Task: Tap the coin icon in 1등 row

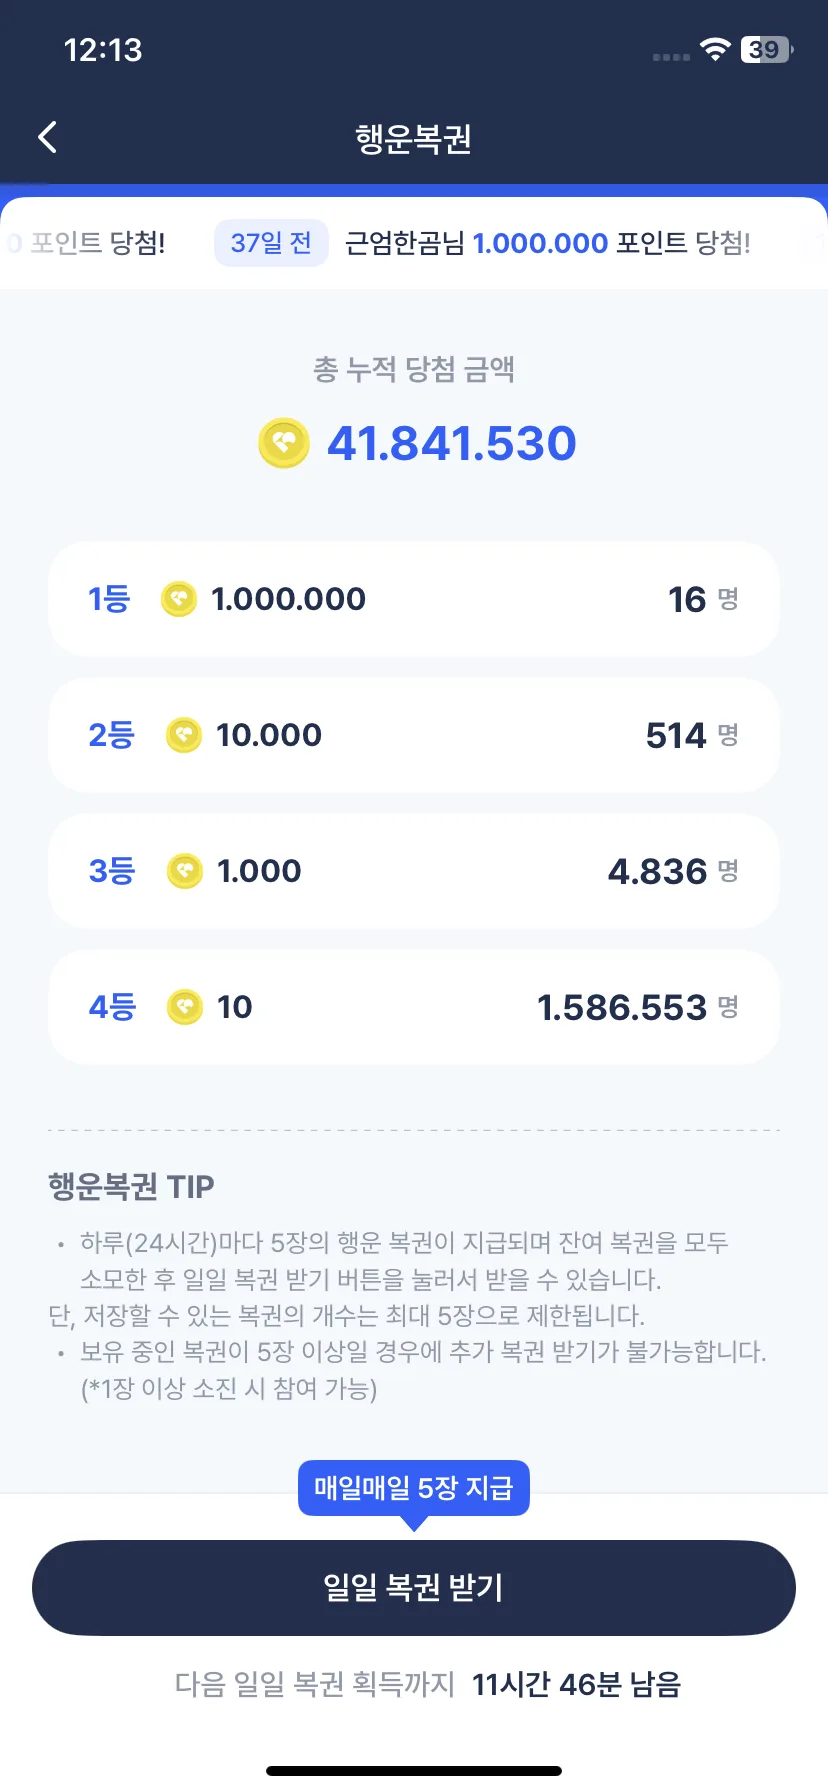Action: coord(179,599)
